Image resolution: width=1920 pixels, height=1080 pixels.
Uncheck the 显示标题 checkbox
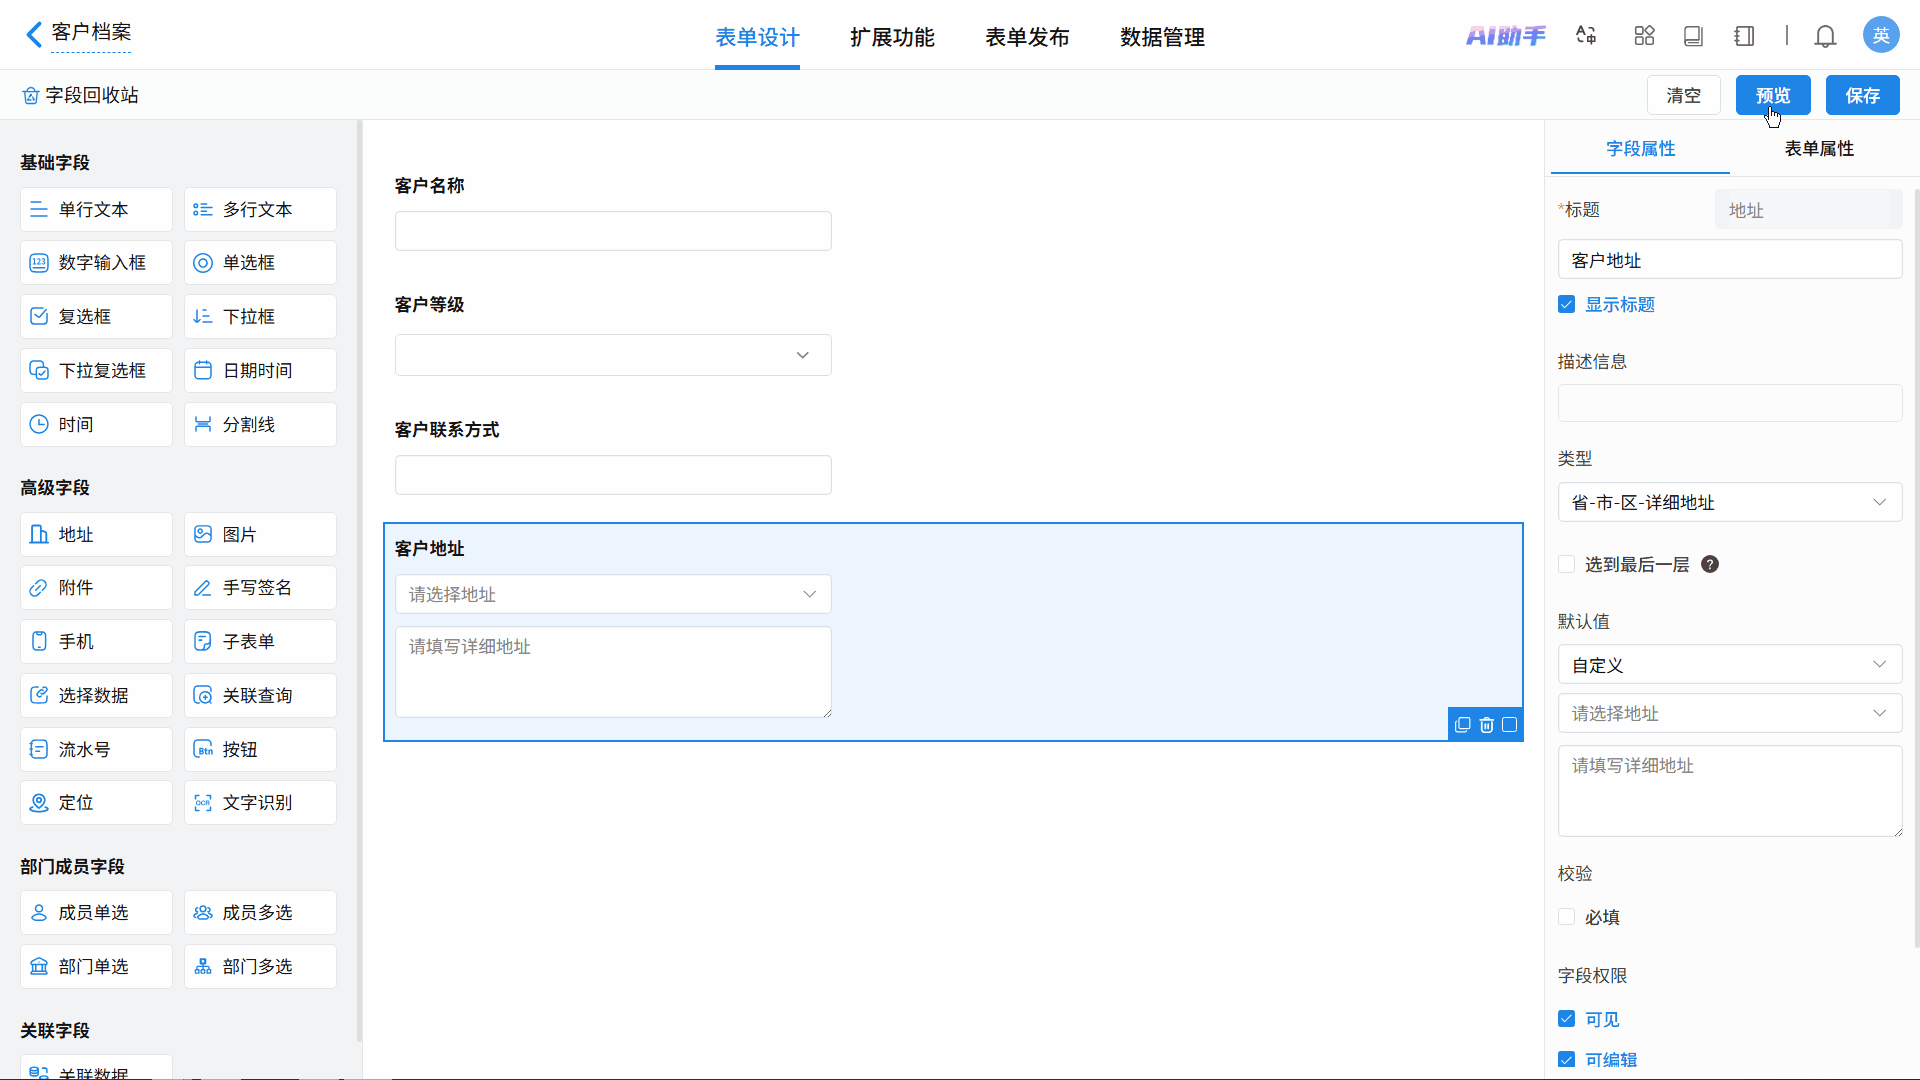pyautogui.click(x=1567, y=305)
